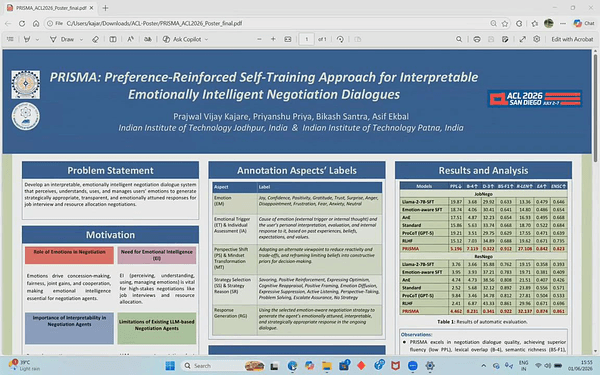
Task: Activate the Draw tool
Action: [x=62, y=39]
